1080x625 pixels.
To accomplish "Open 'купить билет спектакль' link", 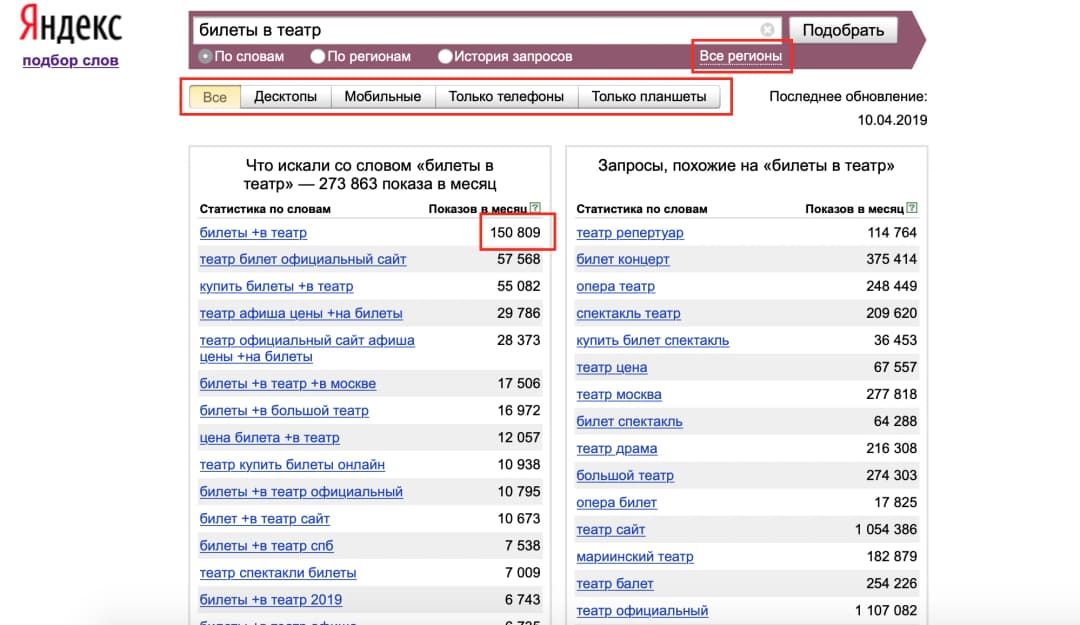I will pyautogui.click(x=652, y=340).
